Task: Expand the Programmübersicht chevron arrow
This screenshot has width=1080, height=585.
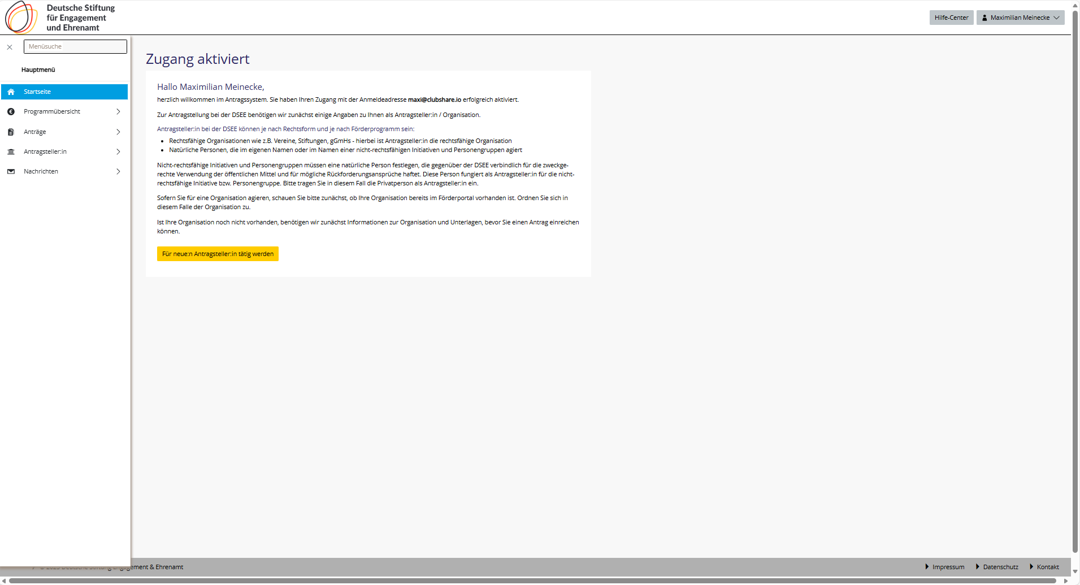Action: pos(118,112)
